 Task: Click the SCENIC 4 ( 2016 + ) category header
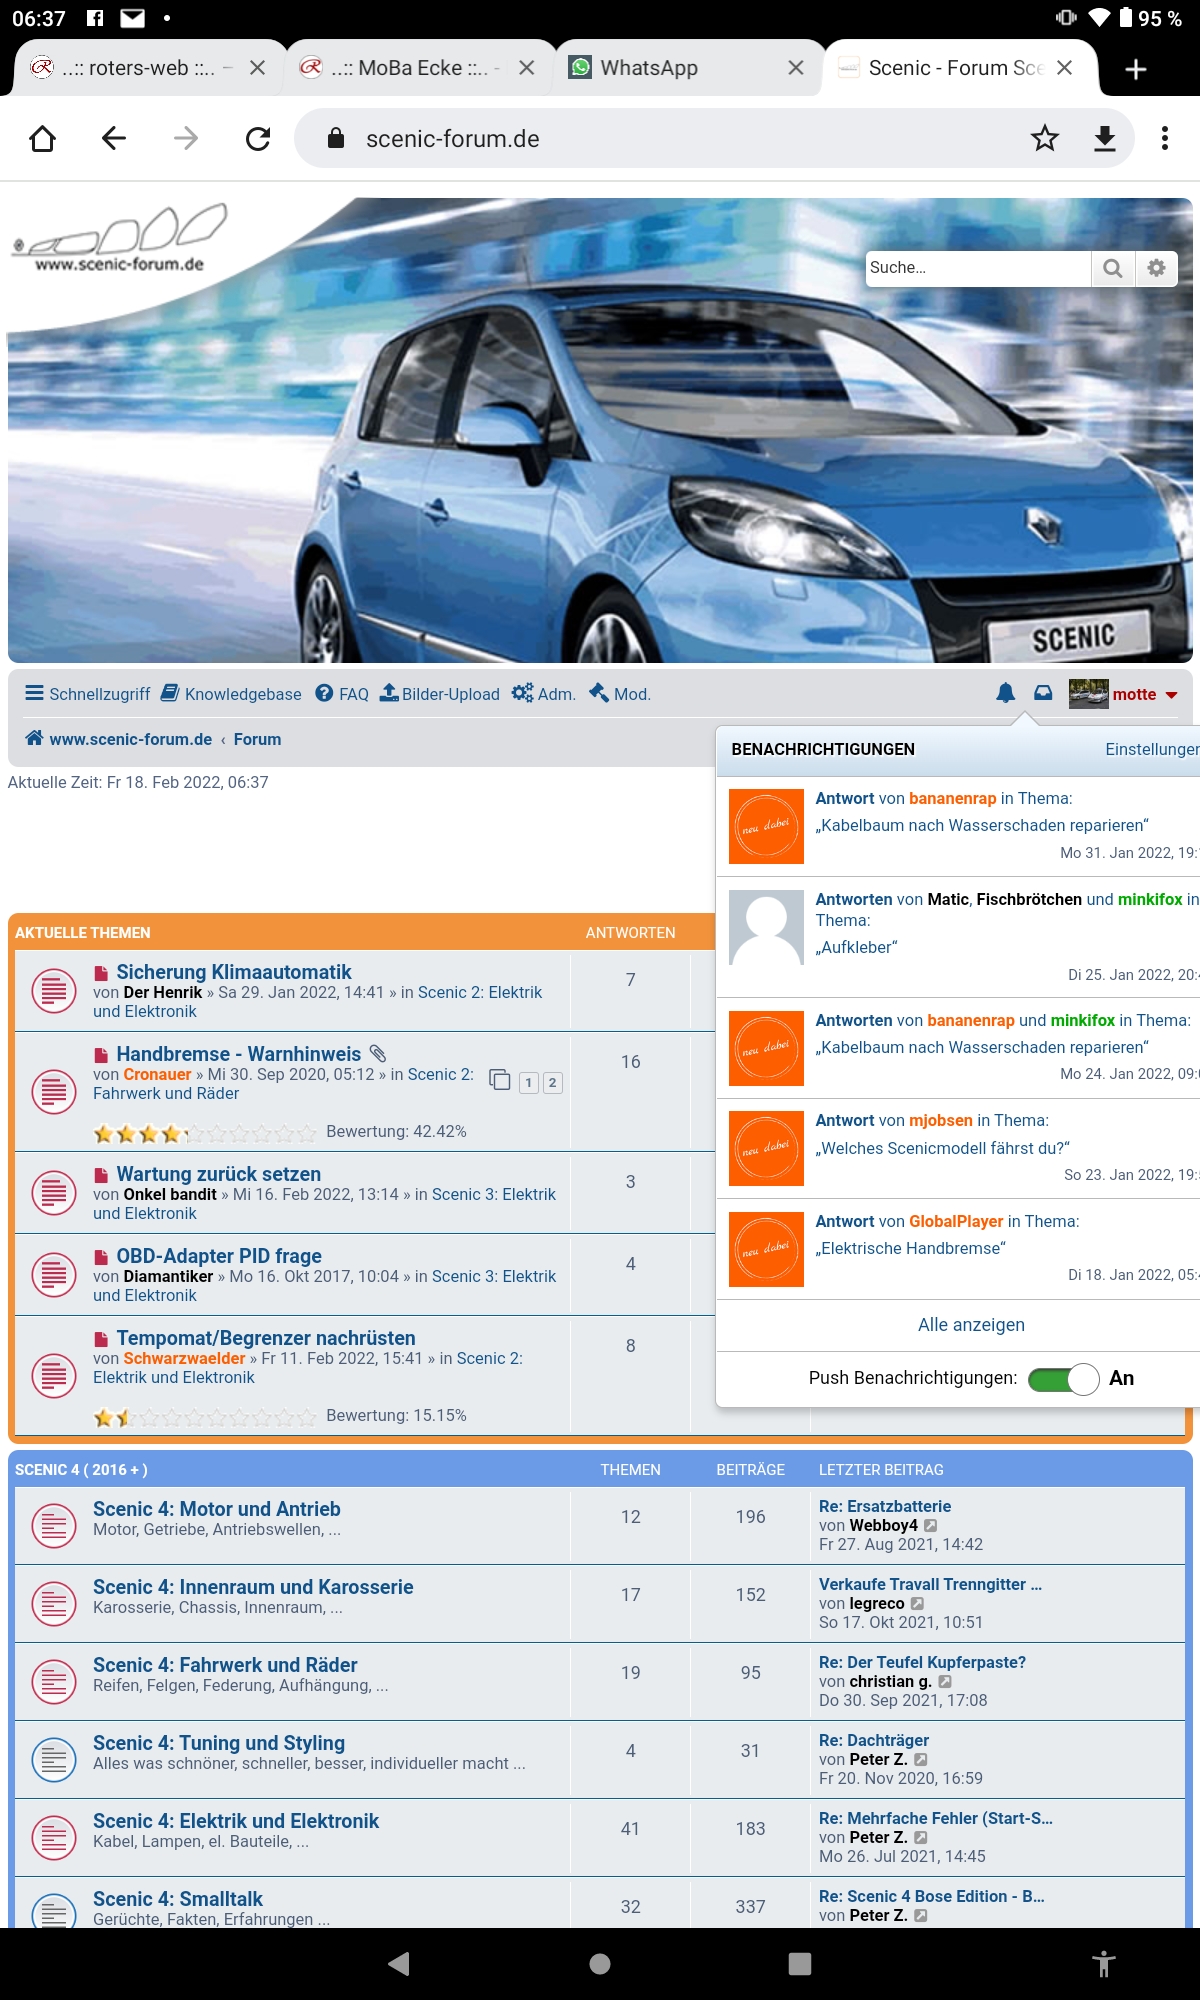pos(81,1470)
